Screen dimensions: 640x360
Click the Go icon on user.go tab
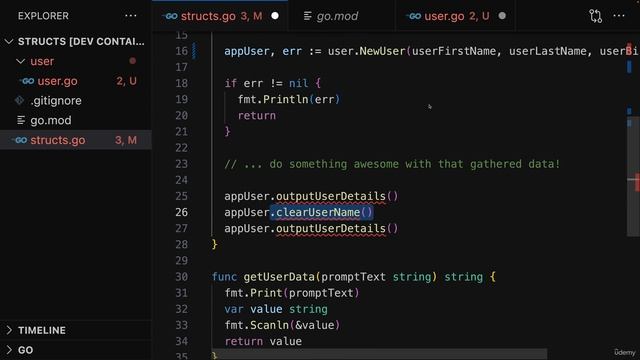coord(414,16)
